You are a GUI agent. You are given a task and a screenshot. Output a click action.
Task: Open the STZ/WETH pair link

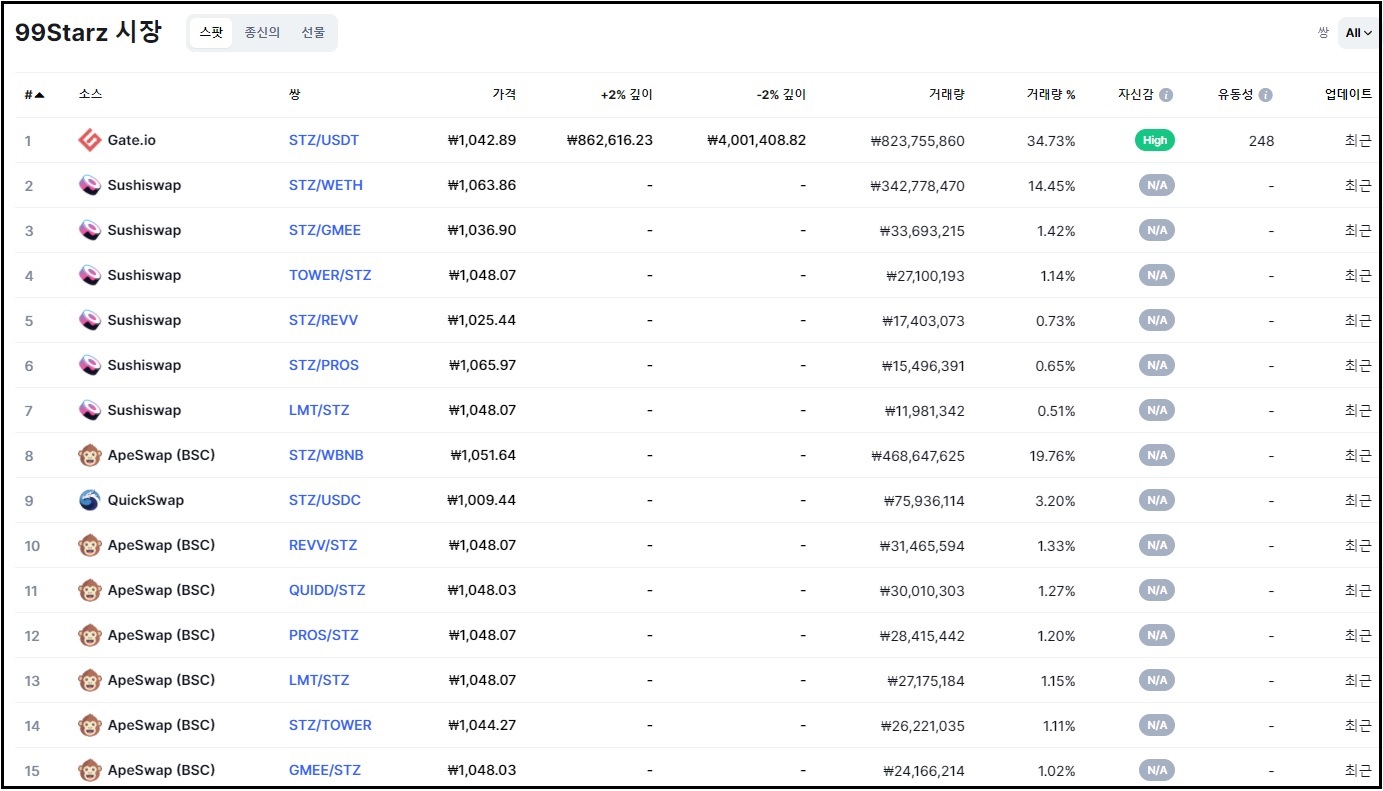click(x=326, y=185)
